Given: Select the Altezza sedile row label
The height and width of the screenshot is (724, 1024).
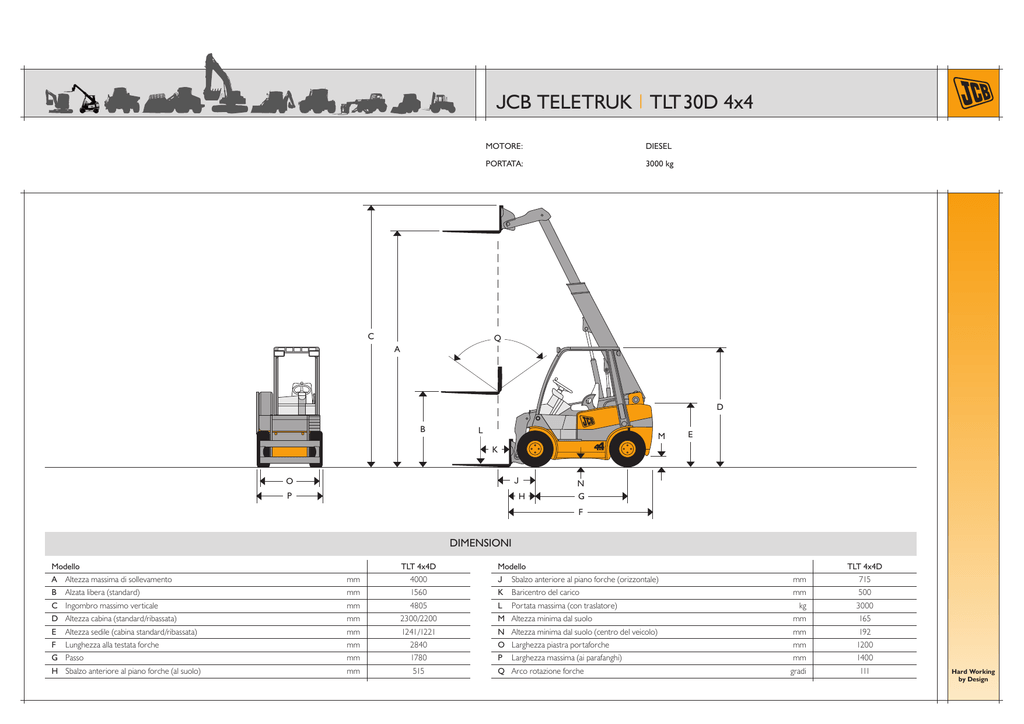Looking at the screenshot, I should (x=131, y=632).
